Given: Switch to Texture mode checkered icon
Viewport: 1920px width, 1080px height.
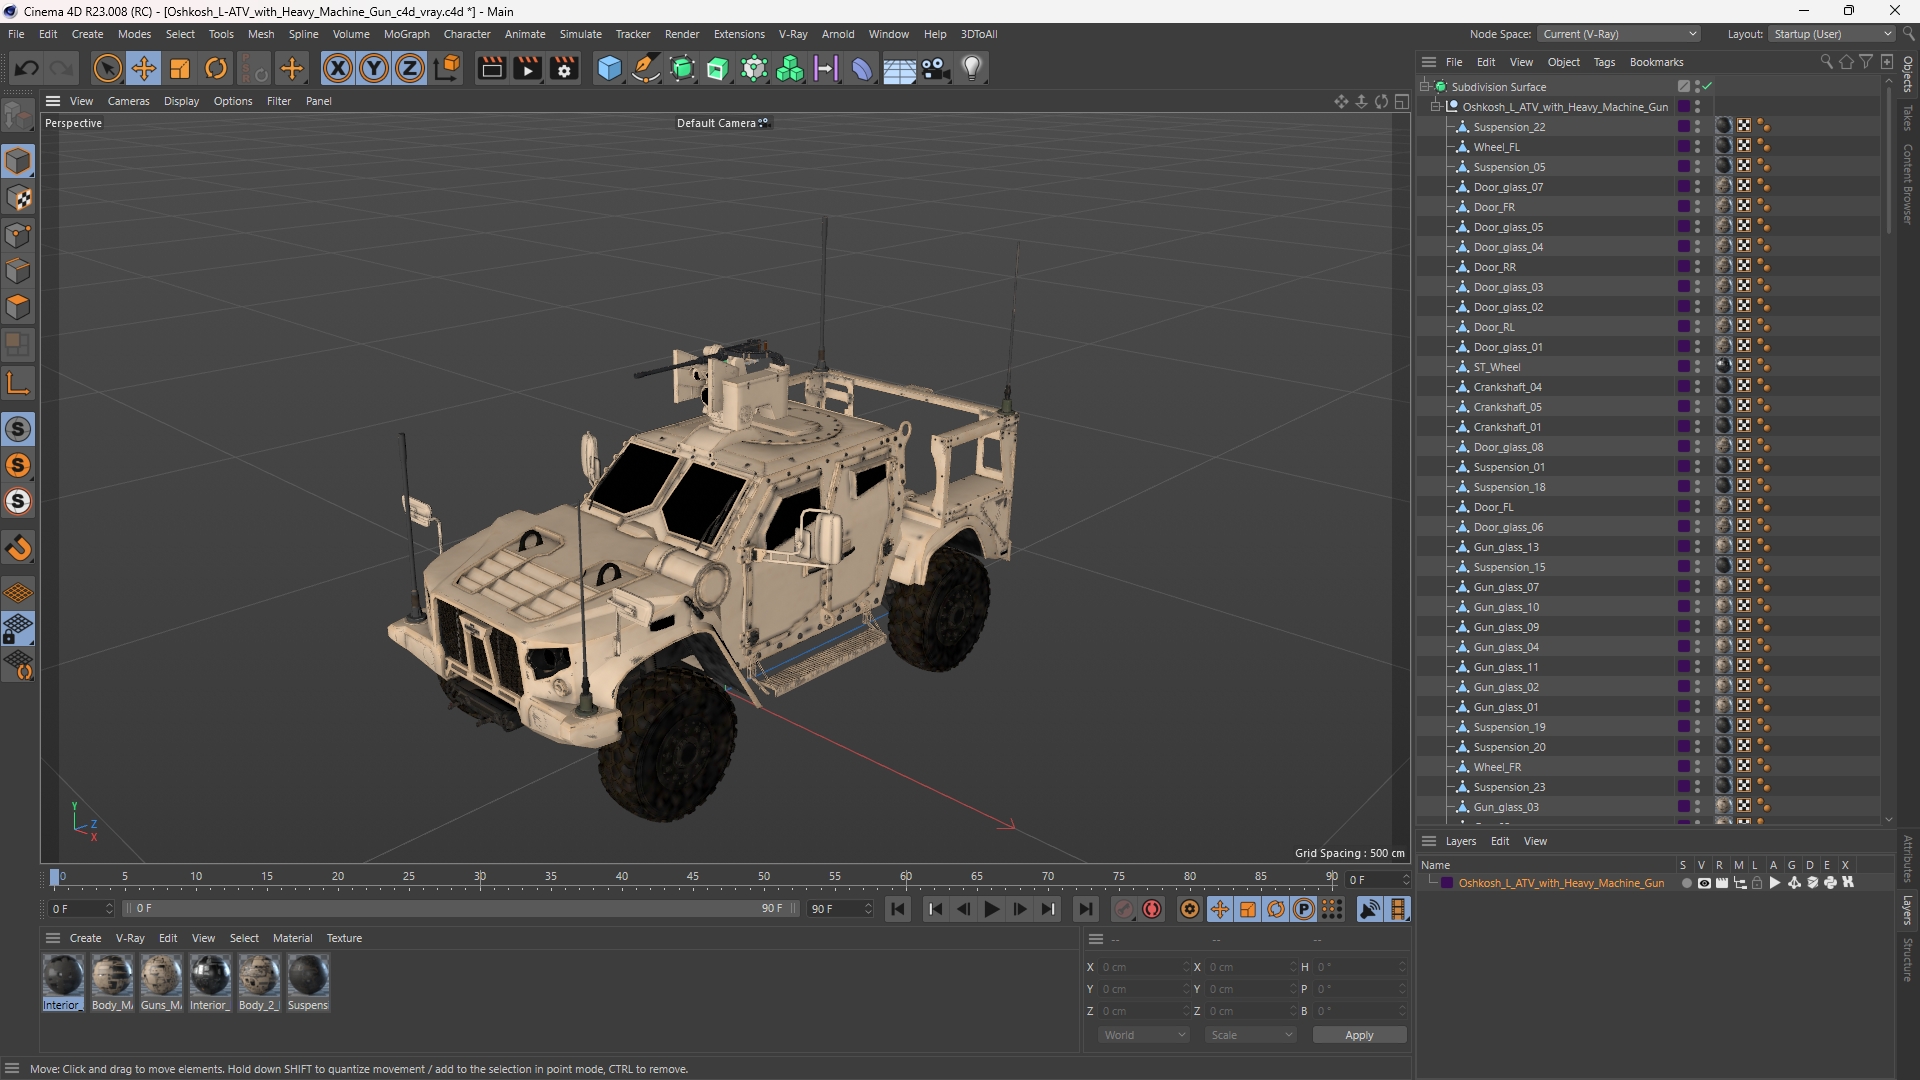Looking at the screenshot, I should pyautogui.click(x=18, y=198).
